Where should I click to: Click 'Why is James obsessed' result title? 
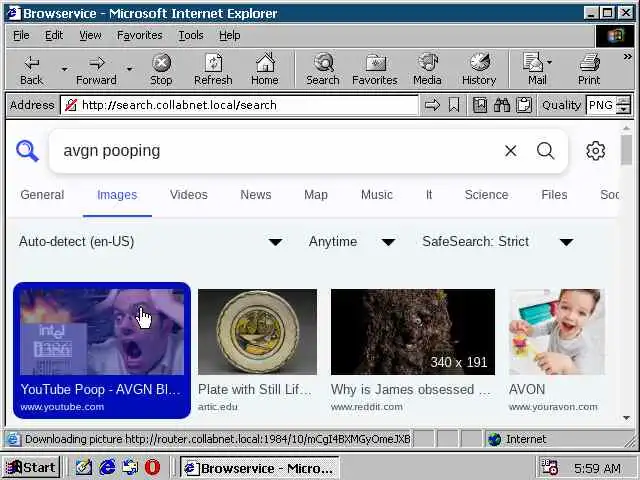pos(411,389)
